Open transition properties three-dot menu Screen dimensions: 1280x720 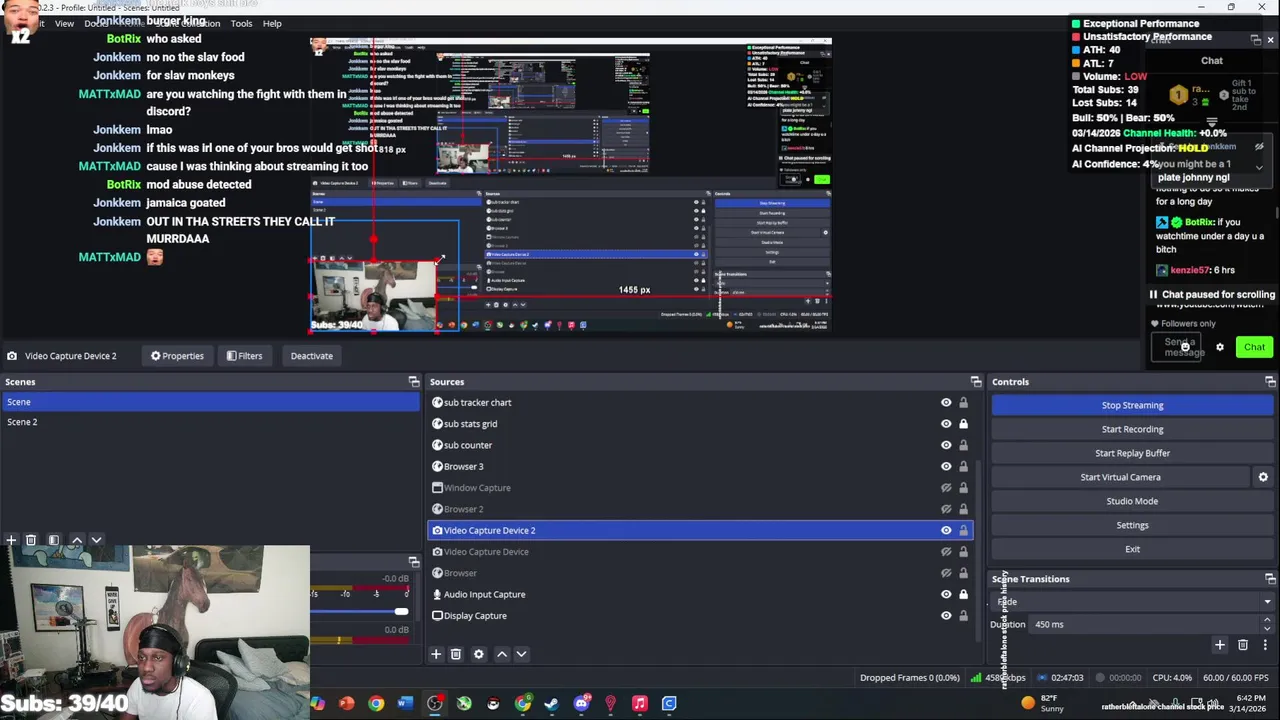click(1265, 645)
